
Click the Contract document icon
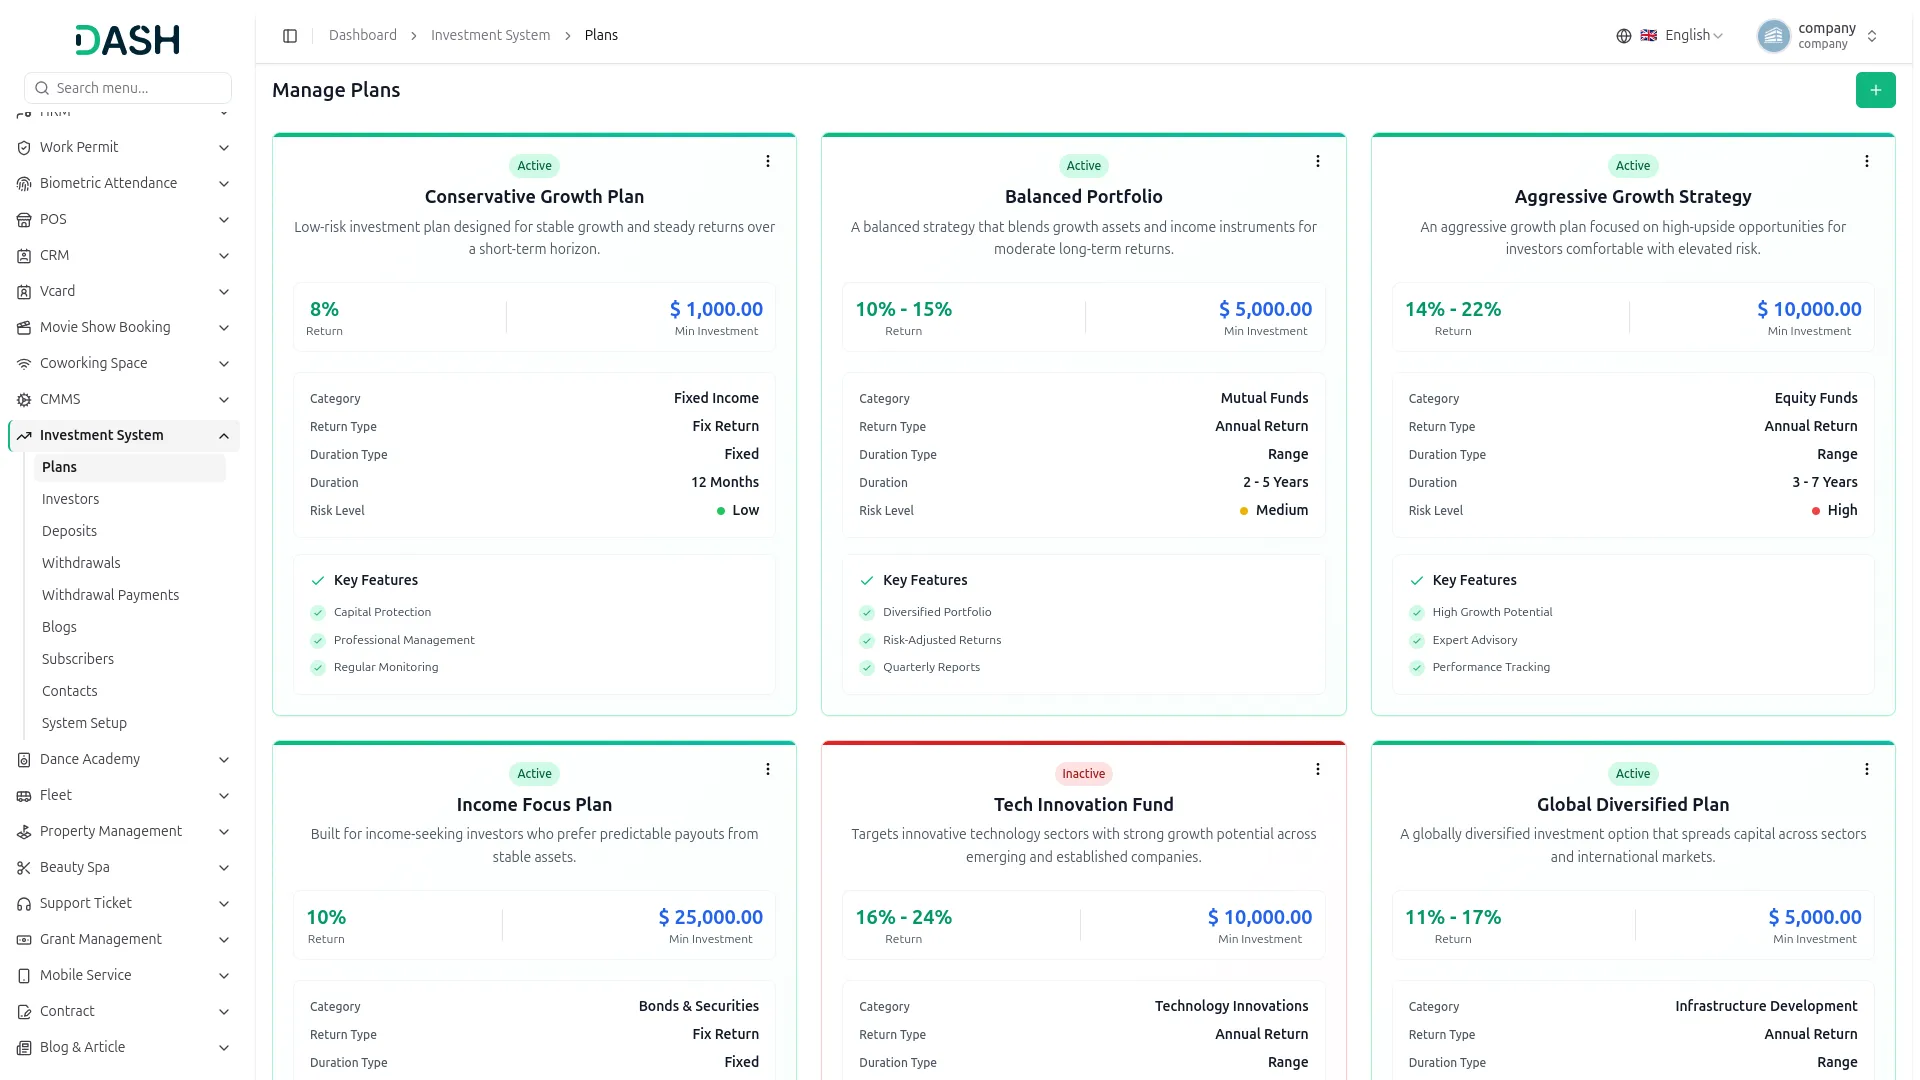(24, 1012)
